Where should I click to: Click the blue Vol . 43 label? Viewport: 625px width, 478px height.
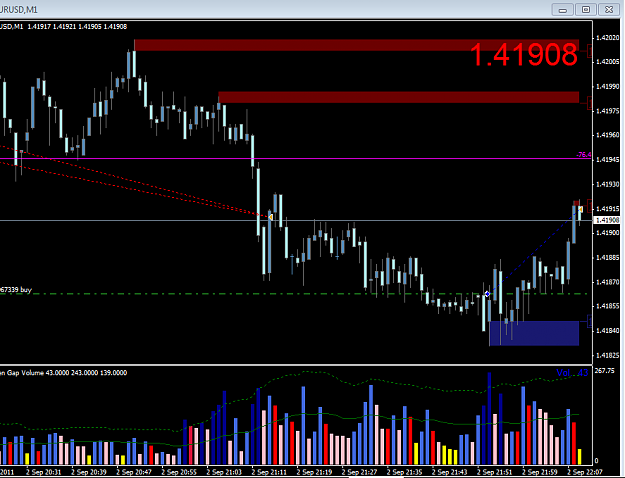pyautogui.click(x=572, y=373)
